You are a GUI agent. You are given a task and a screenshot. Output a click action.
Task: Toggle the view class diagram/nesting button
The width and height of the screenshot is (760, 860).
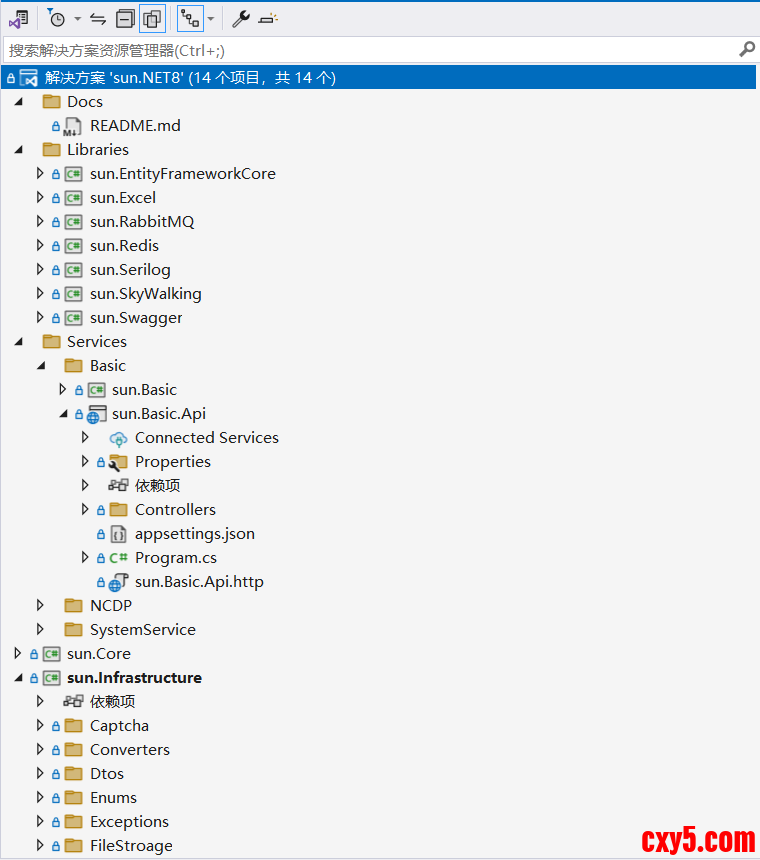coord(190,18)
